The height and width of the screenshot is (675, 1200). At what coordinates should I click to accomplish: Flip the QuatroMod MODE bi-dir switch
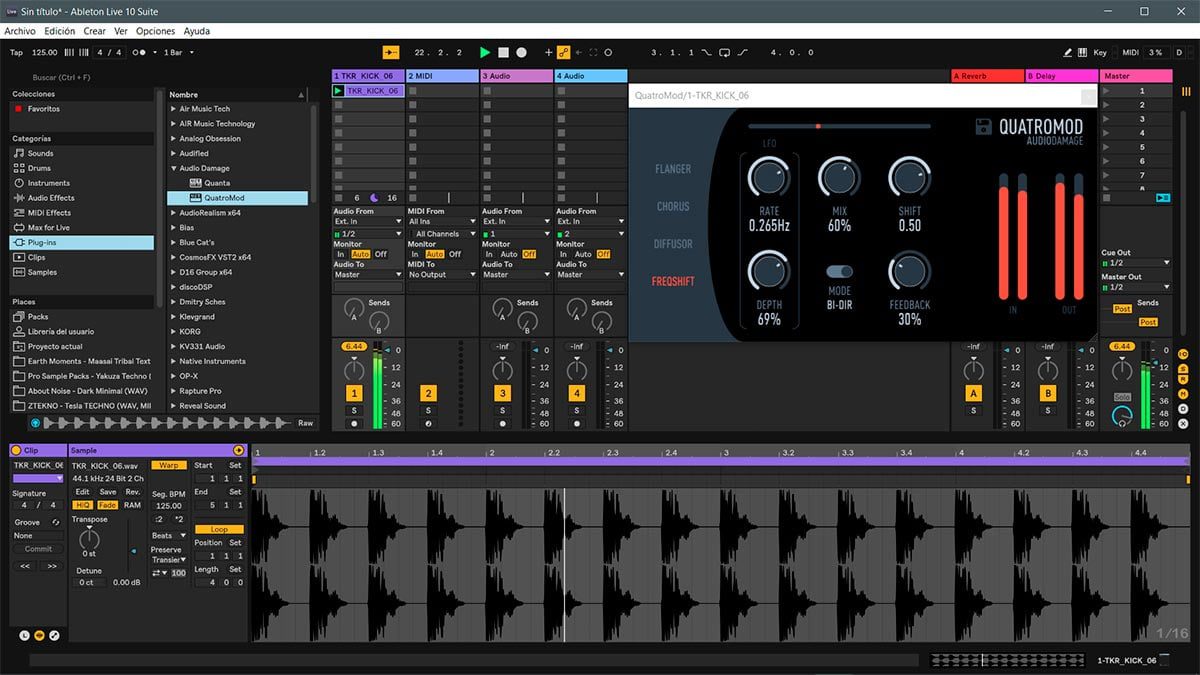(x=839, y=271)
